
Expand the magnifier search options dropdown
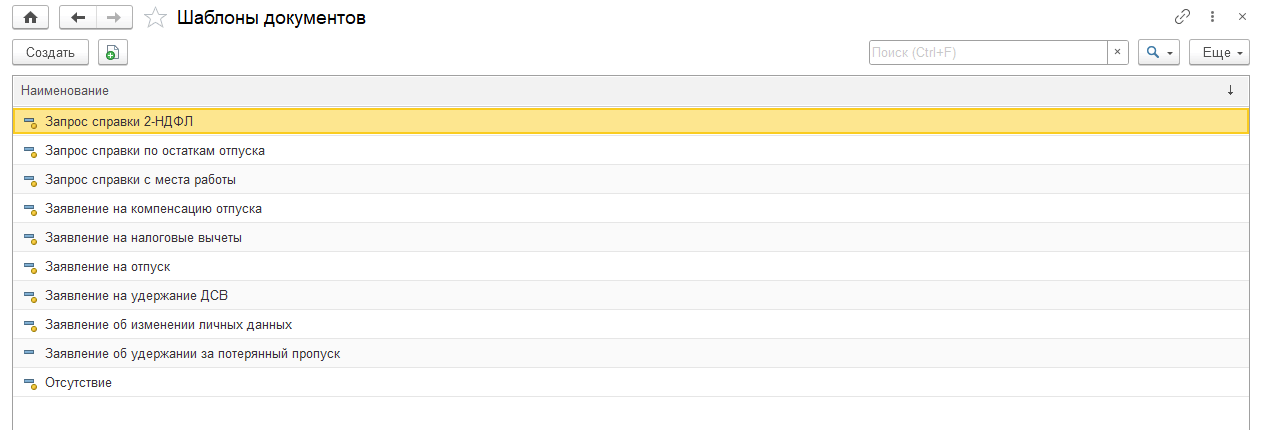(1159, 52)
